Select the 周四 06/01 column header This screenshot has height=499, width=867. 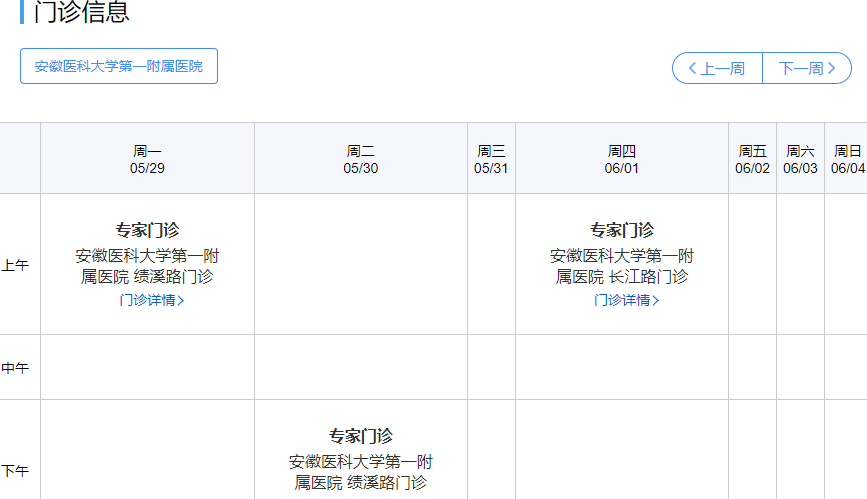622,159
